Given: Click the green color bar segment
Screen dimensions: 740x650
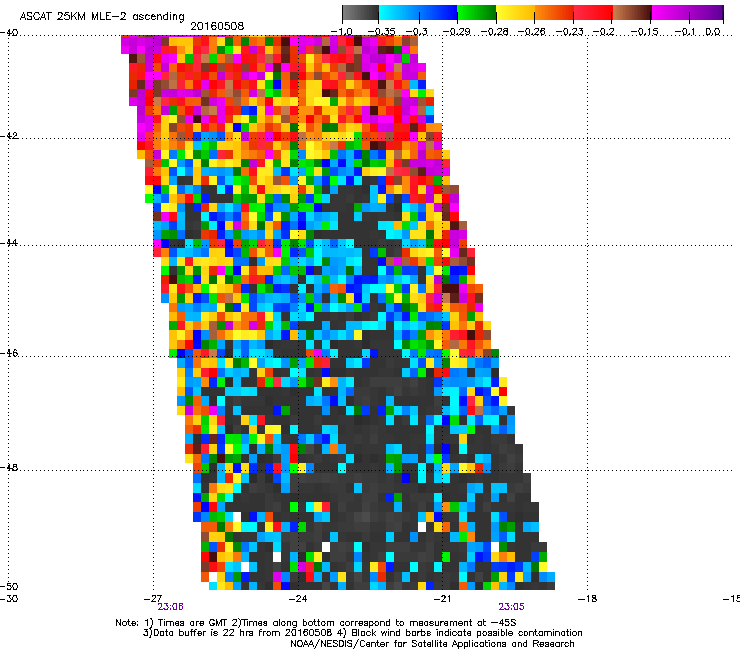Looking at the screenshot, I should click(477, 13).
